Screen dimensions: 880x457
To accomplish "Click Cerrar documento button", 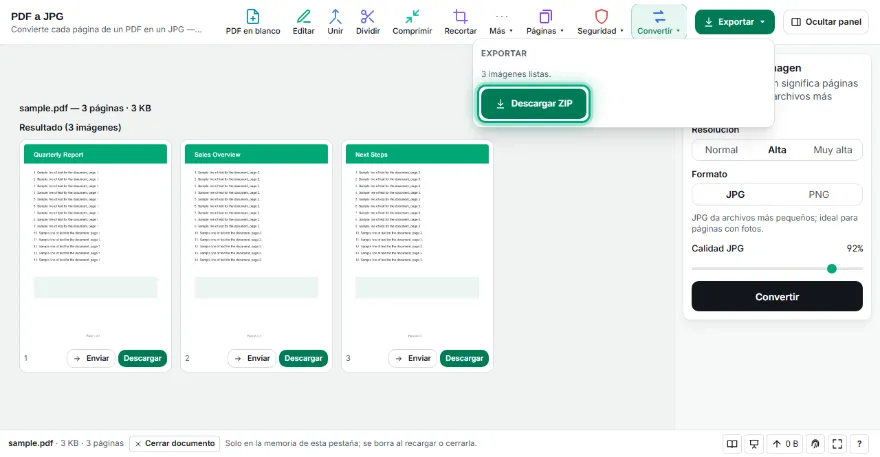I will pos(175,444).
